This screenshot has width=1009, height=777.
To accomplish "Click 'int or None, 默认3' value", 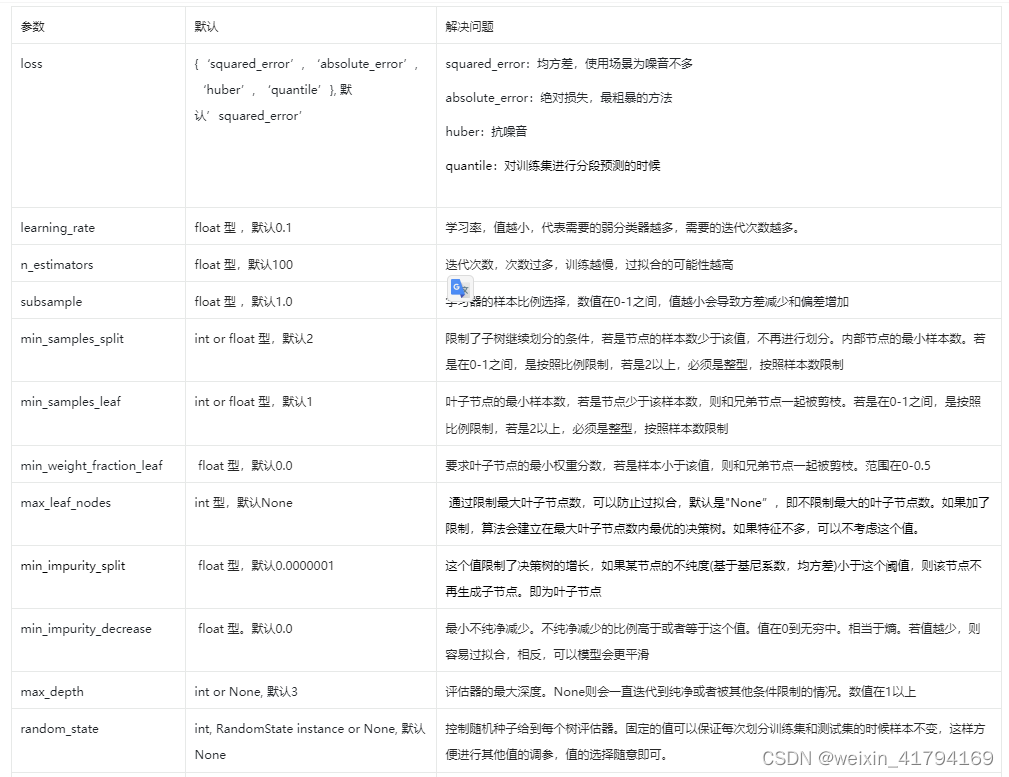I will (x=246, y=692).
